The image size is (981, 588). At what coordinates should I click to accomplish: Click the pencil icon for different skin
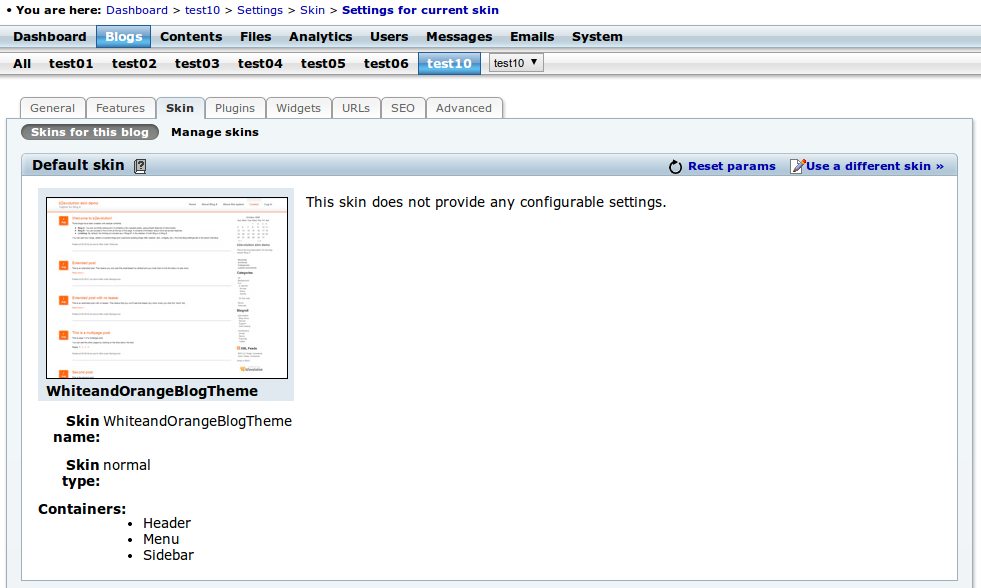(797, 166)
